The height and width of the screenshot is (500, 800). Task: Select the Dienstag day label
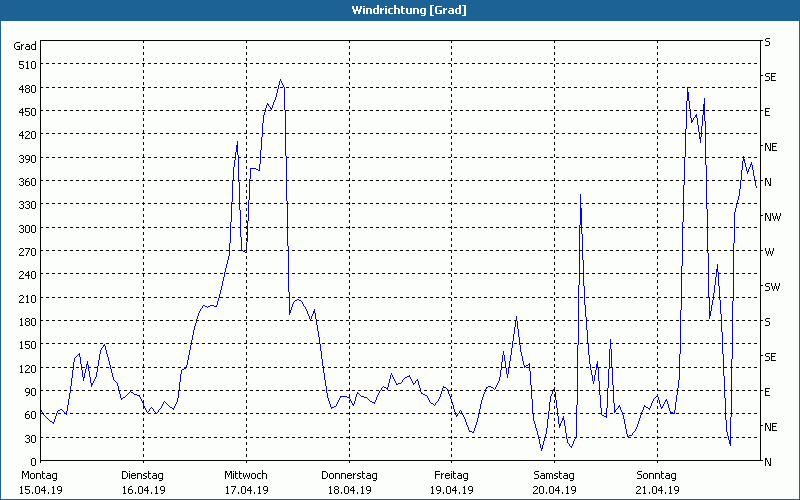[142, 475]
